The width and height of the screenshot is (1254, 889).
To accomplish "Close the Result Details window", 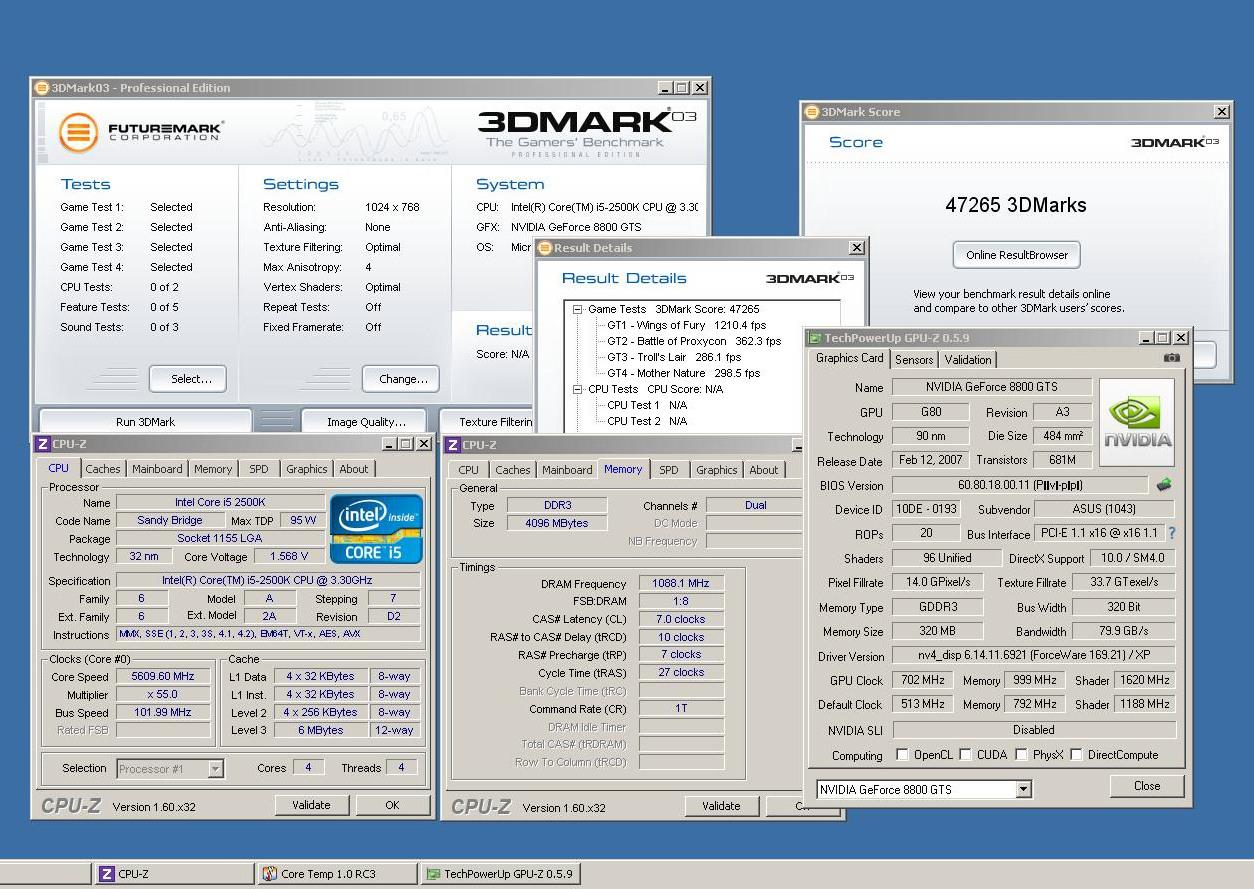I will tap(856, 248).
